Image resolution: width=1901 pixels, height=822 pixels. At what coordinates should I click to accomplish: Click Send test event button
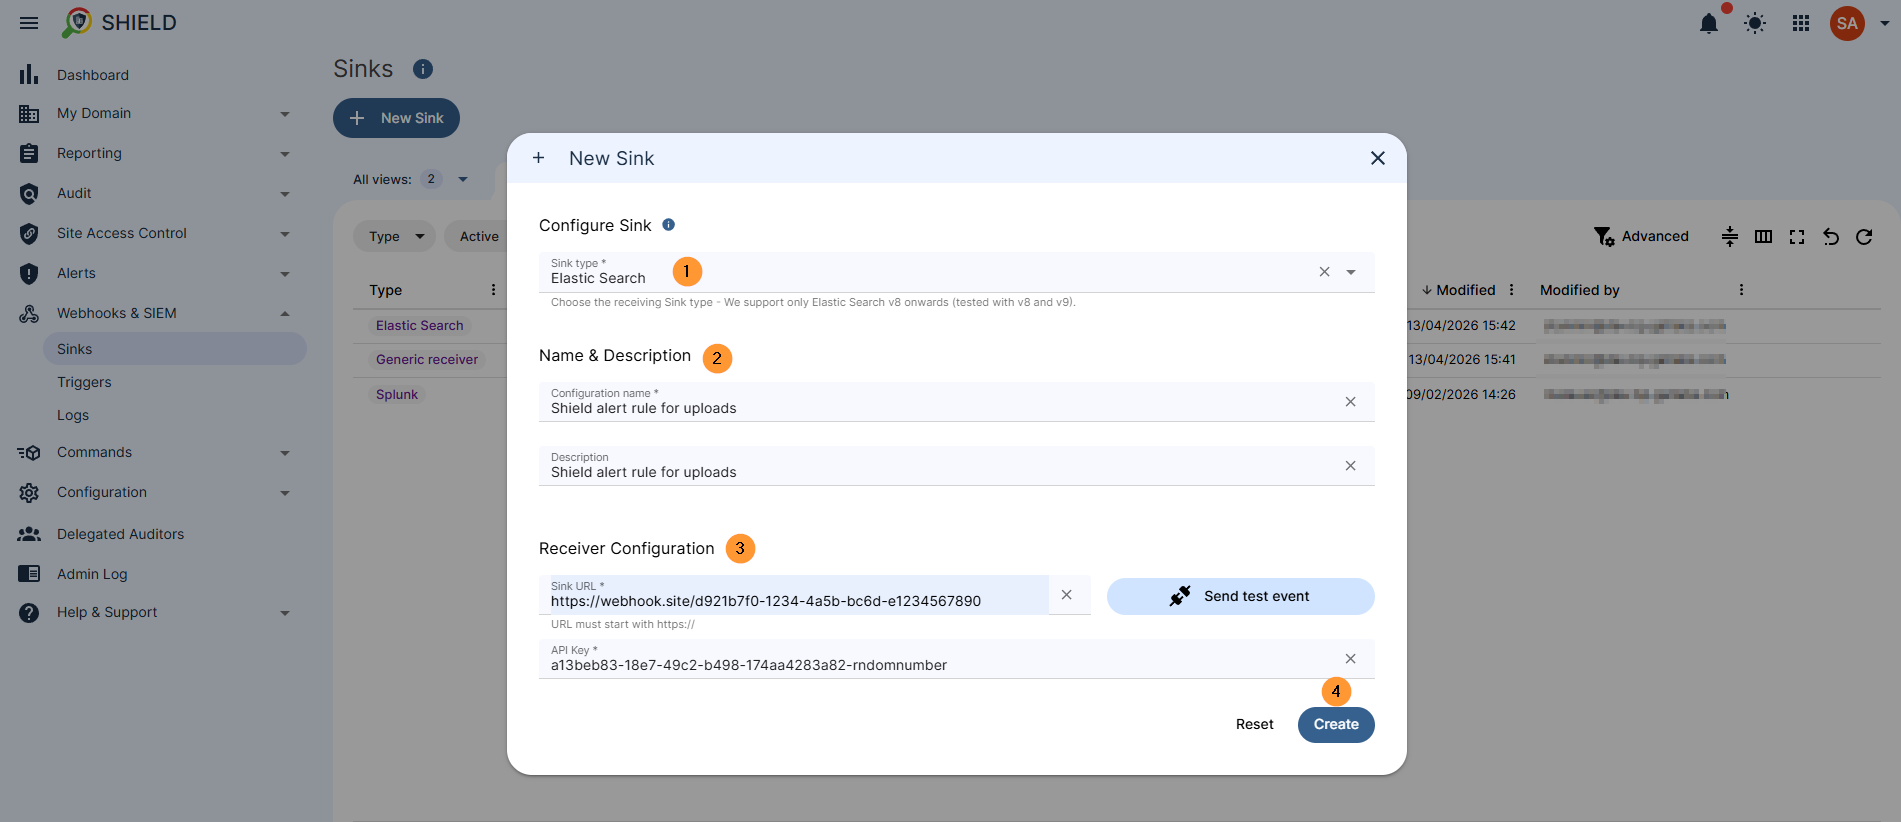1241,596
